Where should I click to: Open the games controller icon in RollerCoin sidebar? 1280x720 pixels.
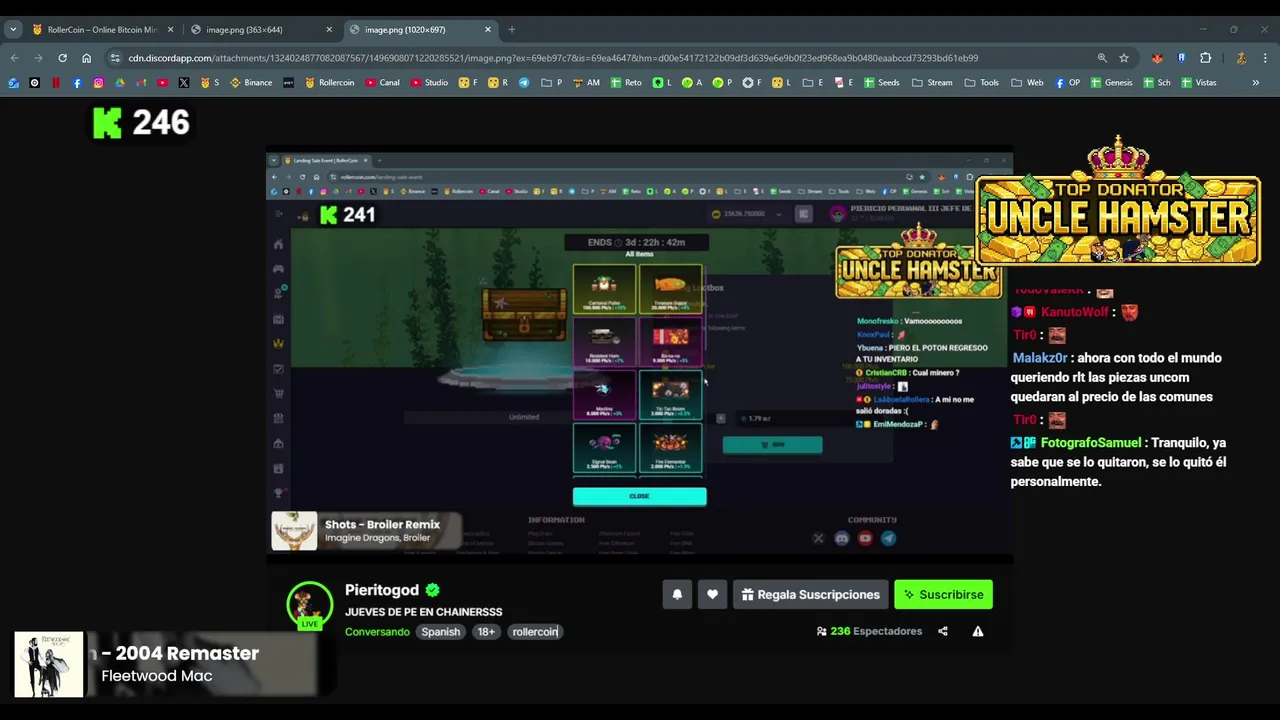click(x=278, y=269)
